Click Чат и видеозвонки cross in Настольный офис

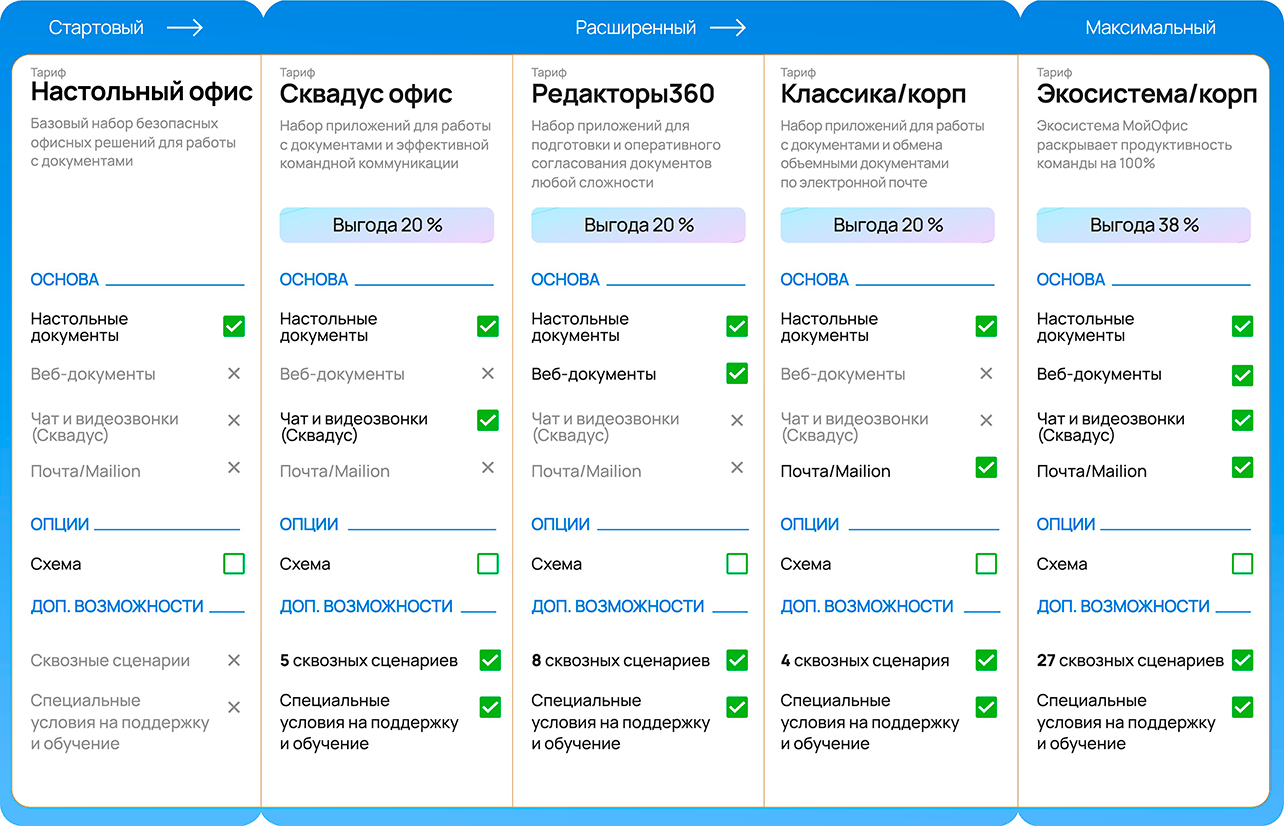(x=234, y=420)
